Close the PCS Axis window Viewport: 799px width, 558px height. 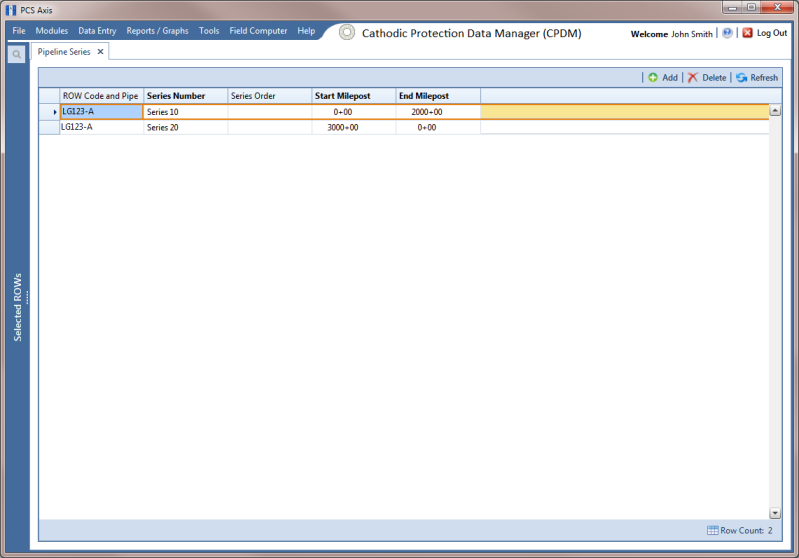pos(778,7)
